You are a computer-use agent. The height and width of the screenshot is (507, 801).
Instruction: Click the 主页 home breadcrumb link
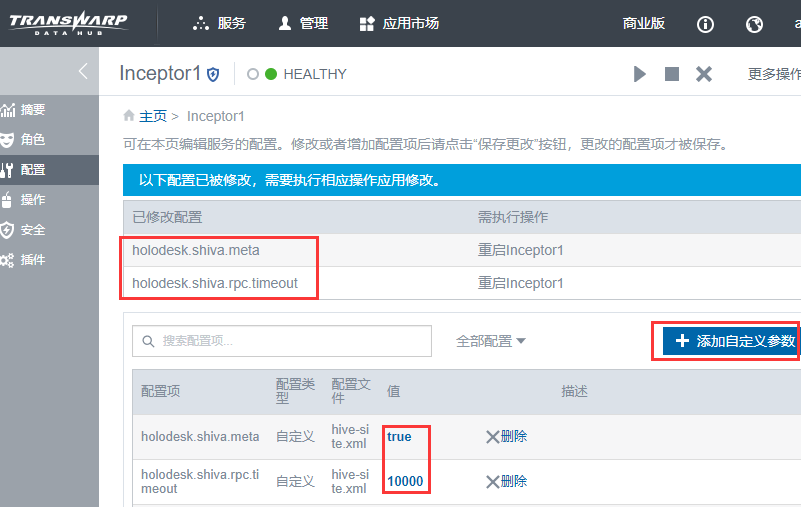pyautogui.click(x=152, y=116)
